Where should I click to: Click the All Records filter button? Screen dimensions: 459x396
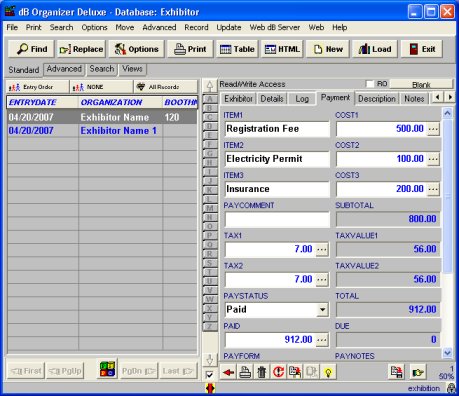point(165,87)
